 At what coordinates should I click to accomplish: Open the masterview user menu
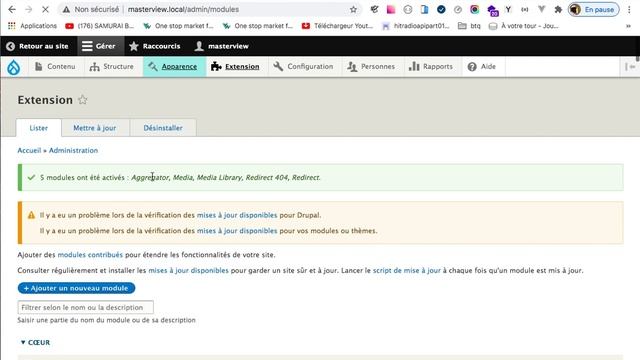point(222,46)
